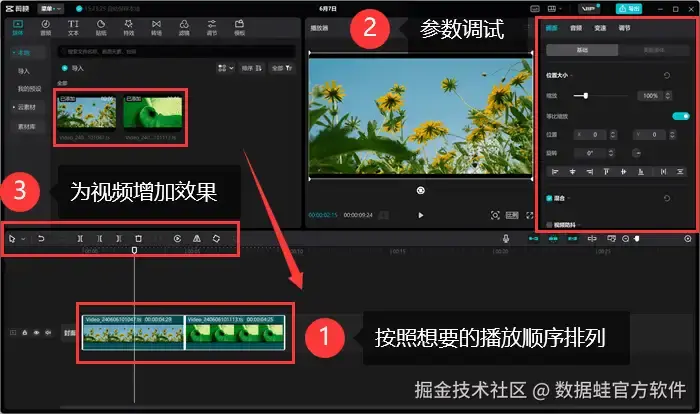This screenshot has height=414, width=700.
Task: Open the layout switcher dropdown in title bar
Action: click(x=554, y=8)
